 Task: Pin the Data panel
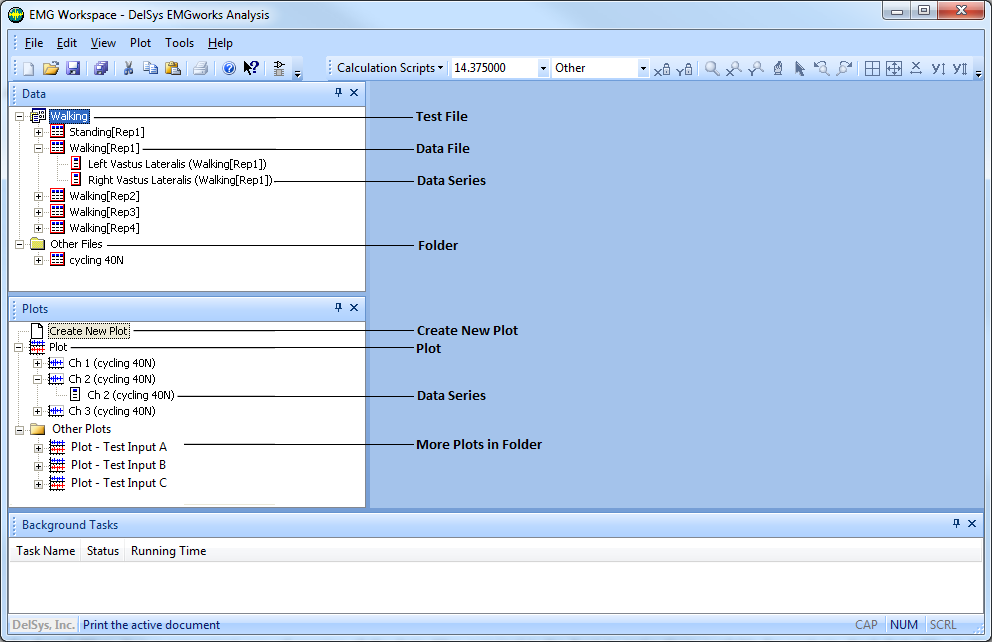pyautogui.click(x=338, y=93)
